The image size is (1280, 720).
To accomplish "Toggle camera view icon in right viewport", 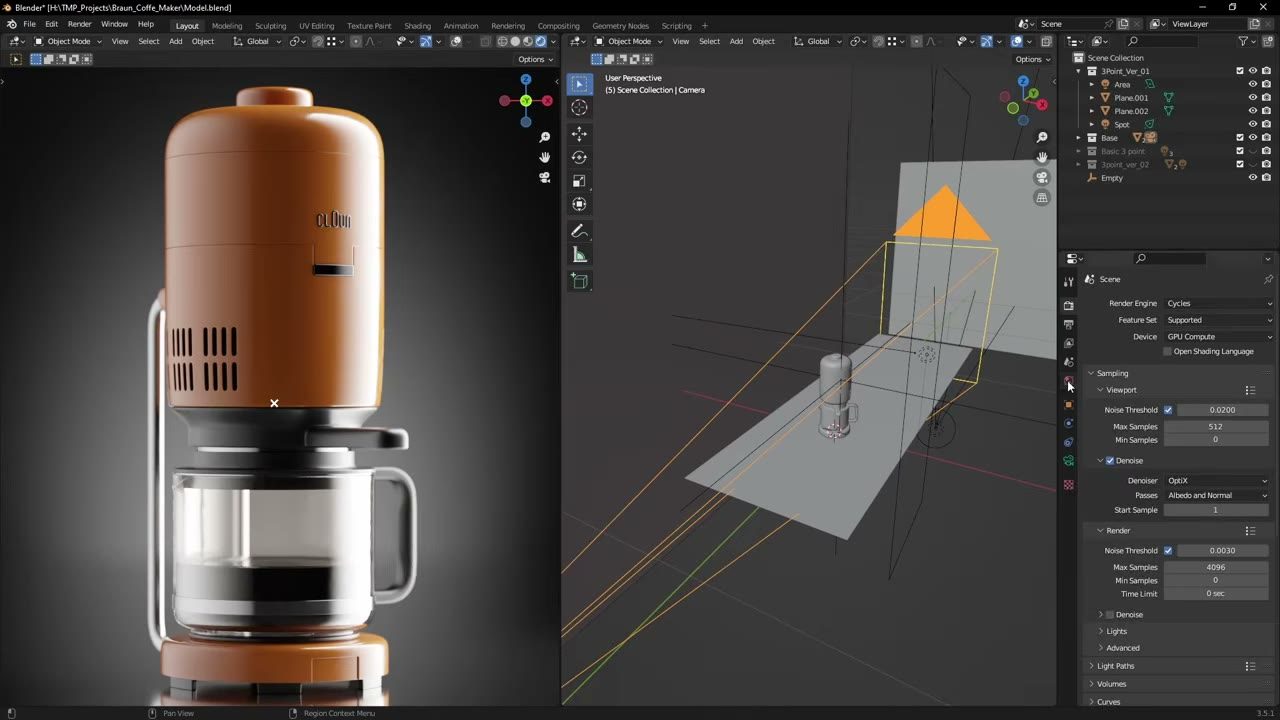I will click(x=1042, y=177).
